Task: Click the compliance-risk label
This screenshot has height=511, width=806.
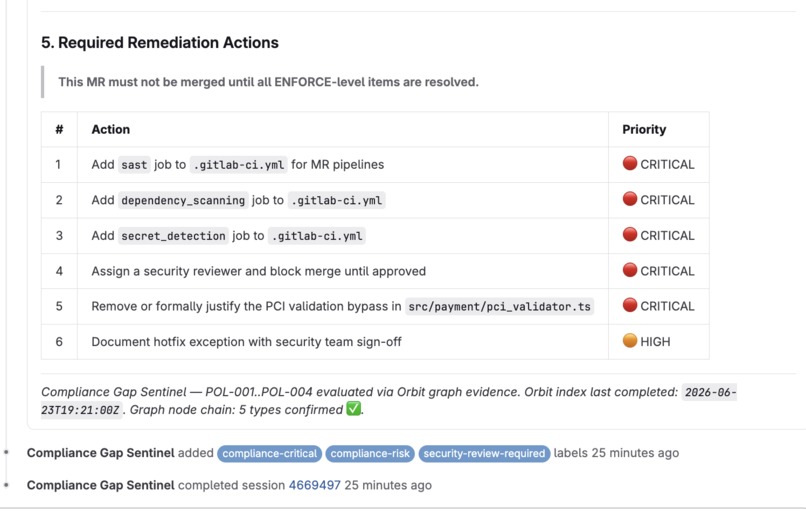Action: 370,453
